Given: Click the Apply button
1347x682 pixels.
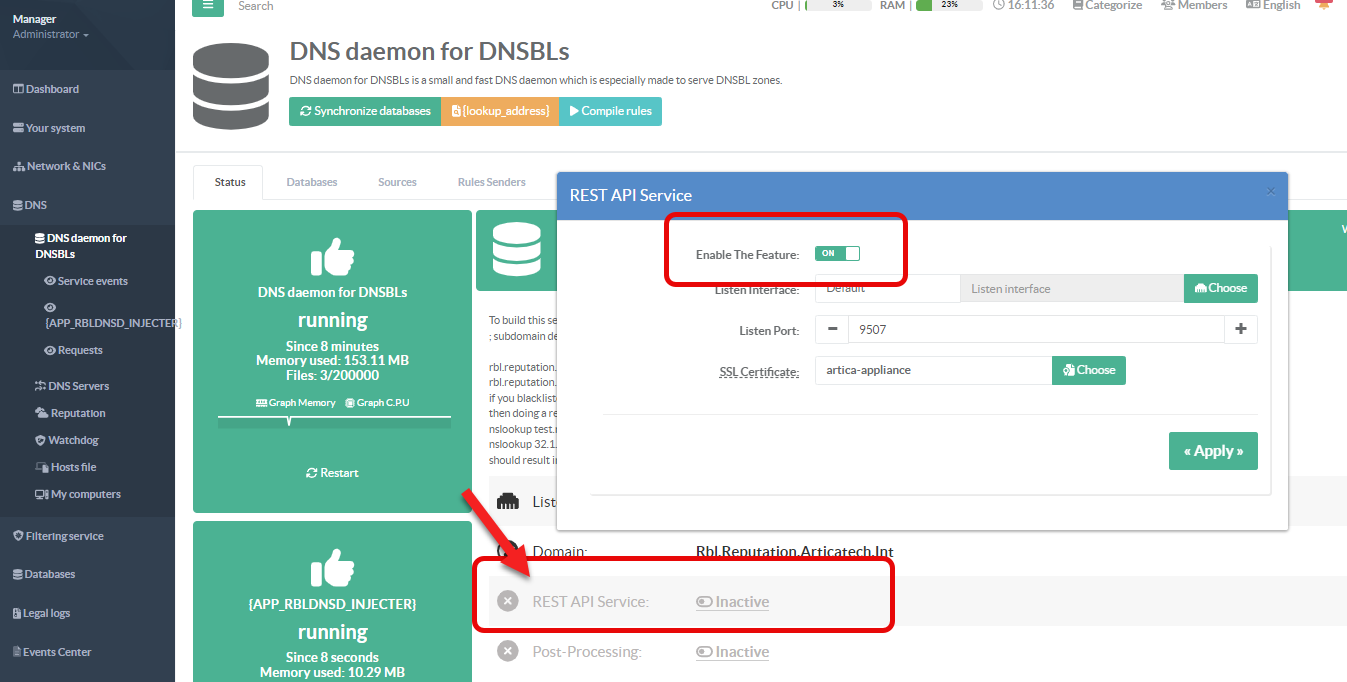Looking at the screenshot, I should click(x=1213, y=451).
